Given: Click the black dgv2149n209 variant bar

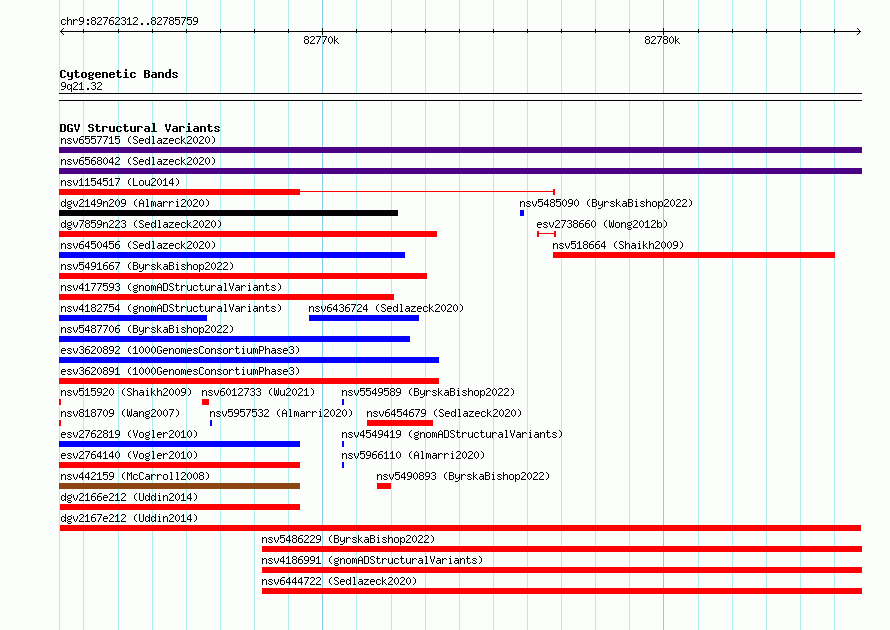Looking at the screenshot, I should coord(228,213).
